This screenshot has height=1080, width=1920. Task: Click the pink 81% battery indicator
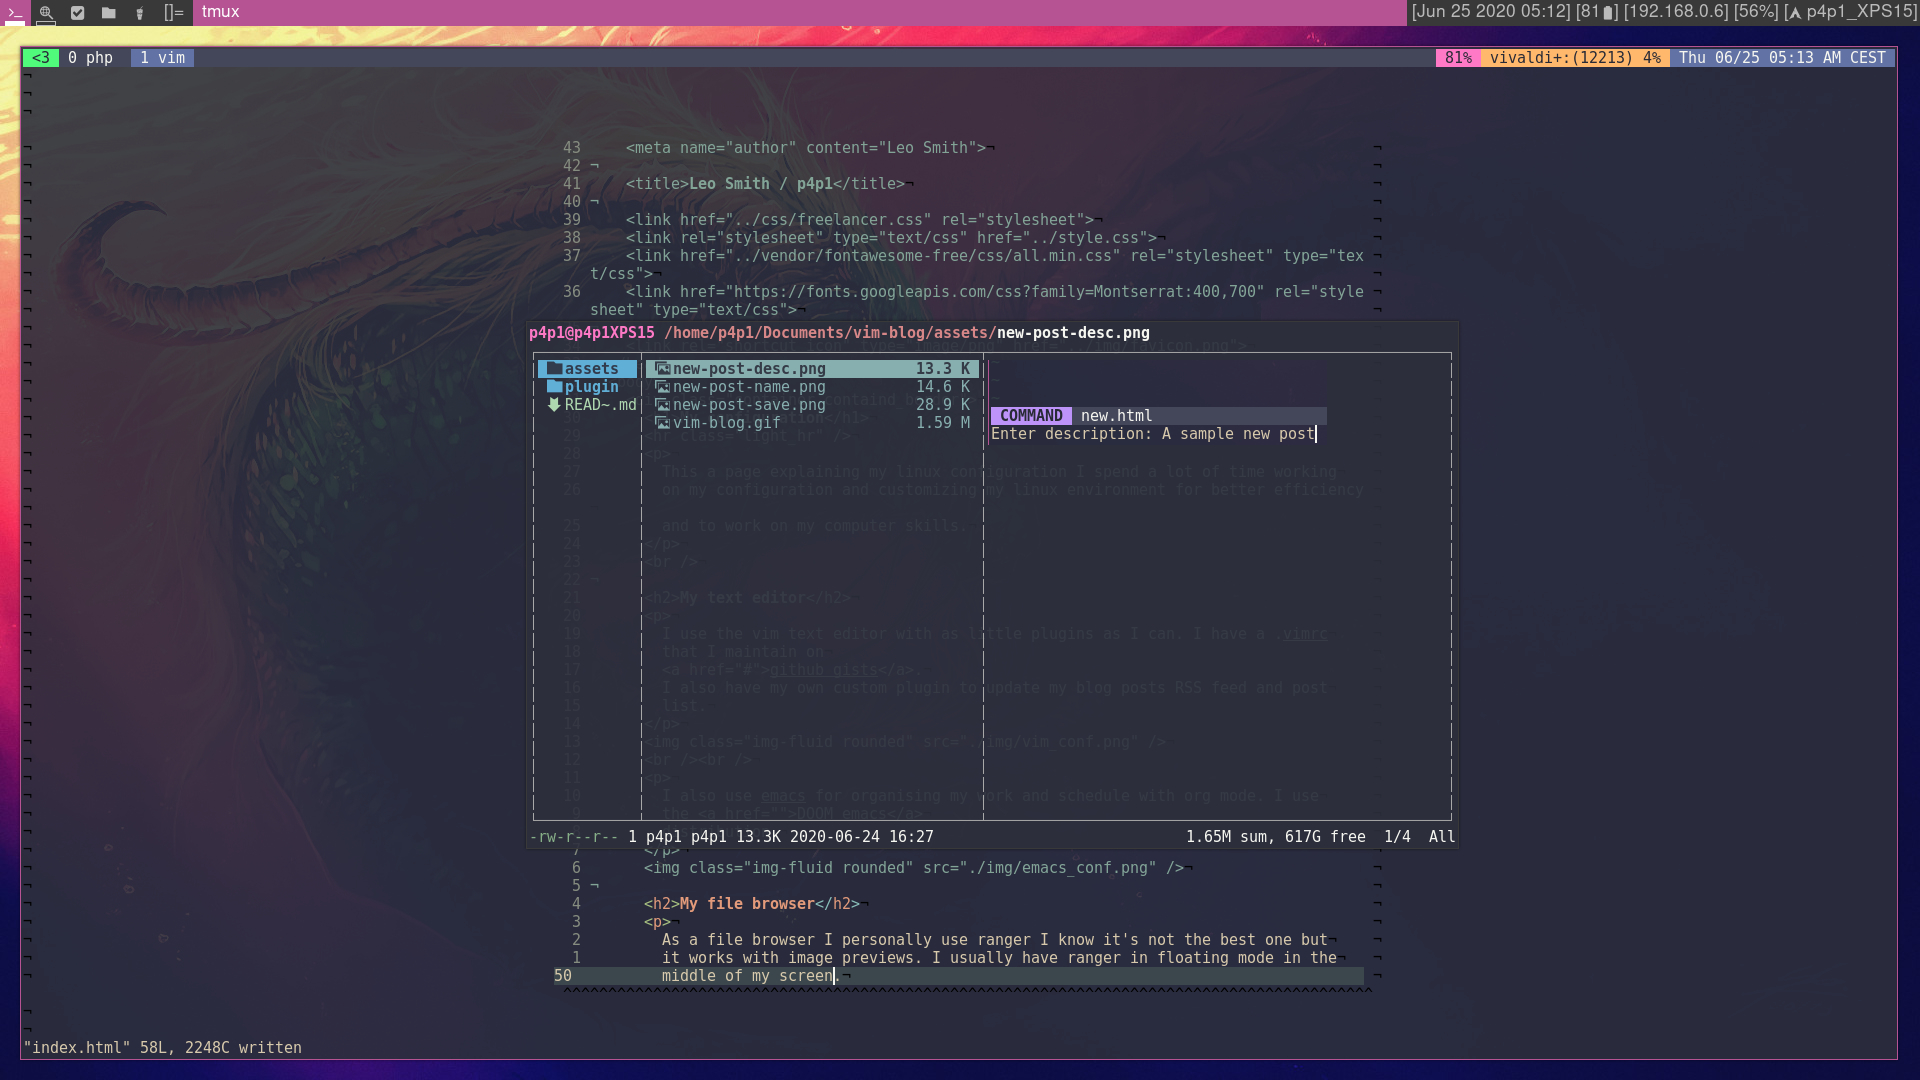click(1457, 58)
